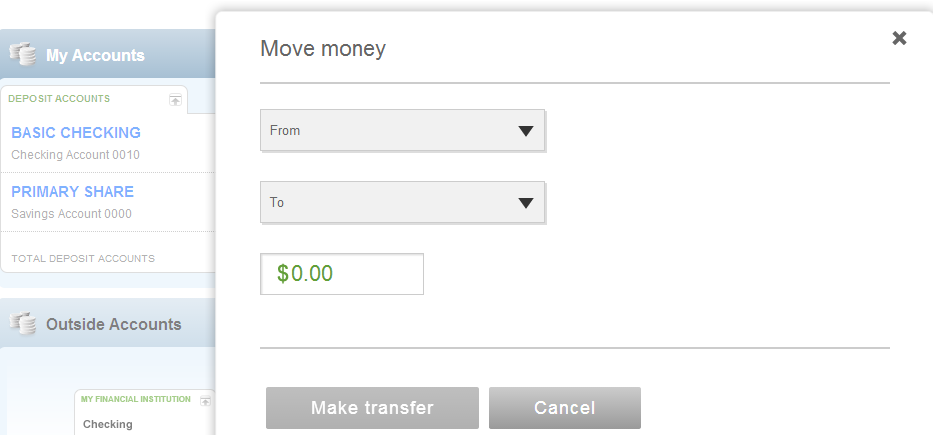Screen dimensions: 933x435
Task: Collapse the My Financial Institution panel icon
Action: click(206, 401)
